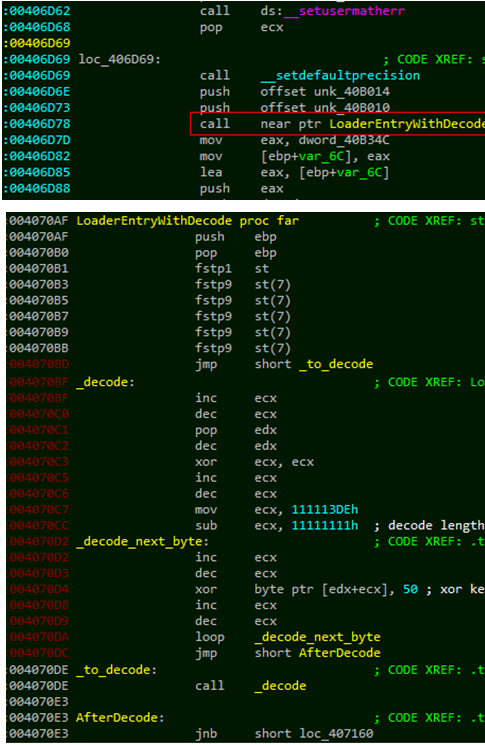This screenshot has width=485, height=745.
Task: Click the AfterDecode: label
Action: [x=120, y=717]
